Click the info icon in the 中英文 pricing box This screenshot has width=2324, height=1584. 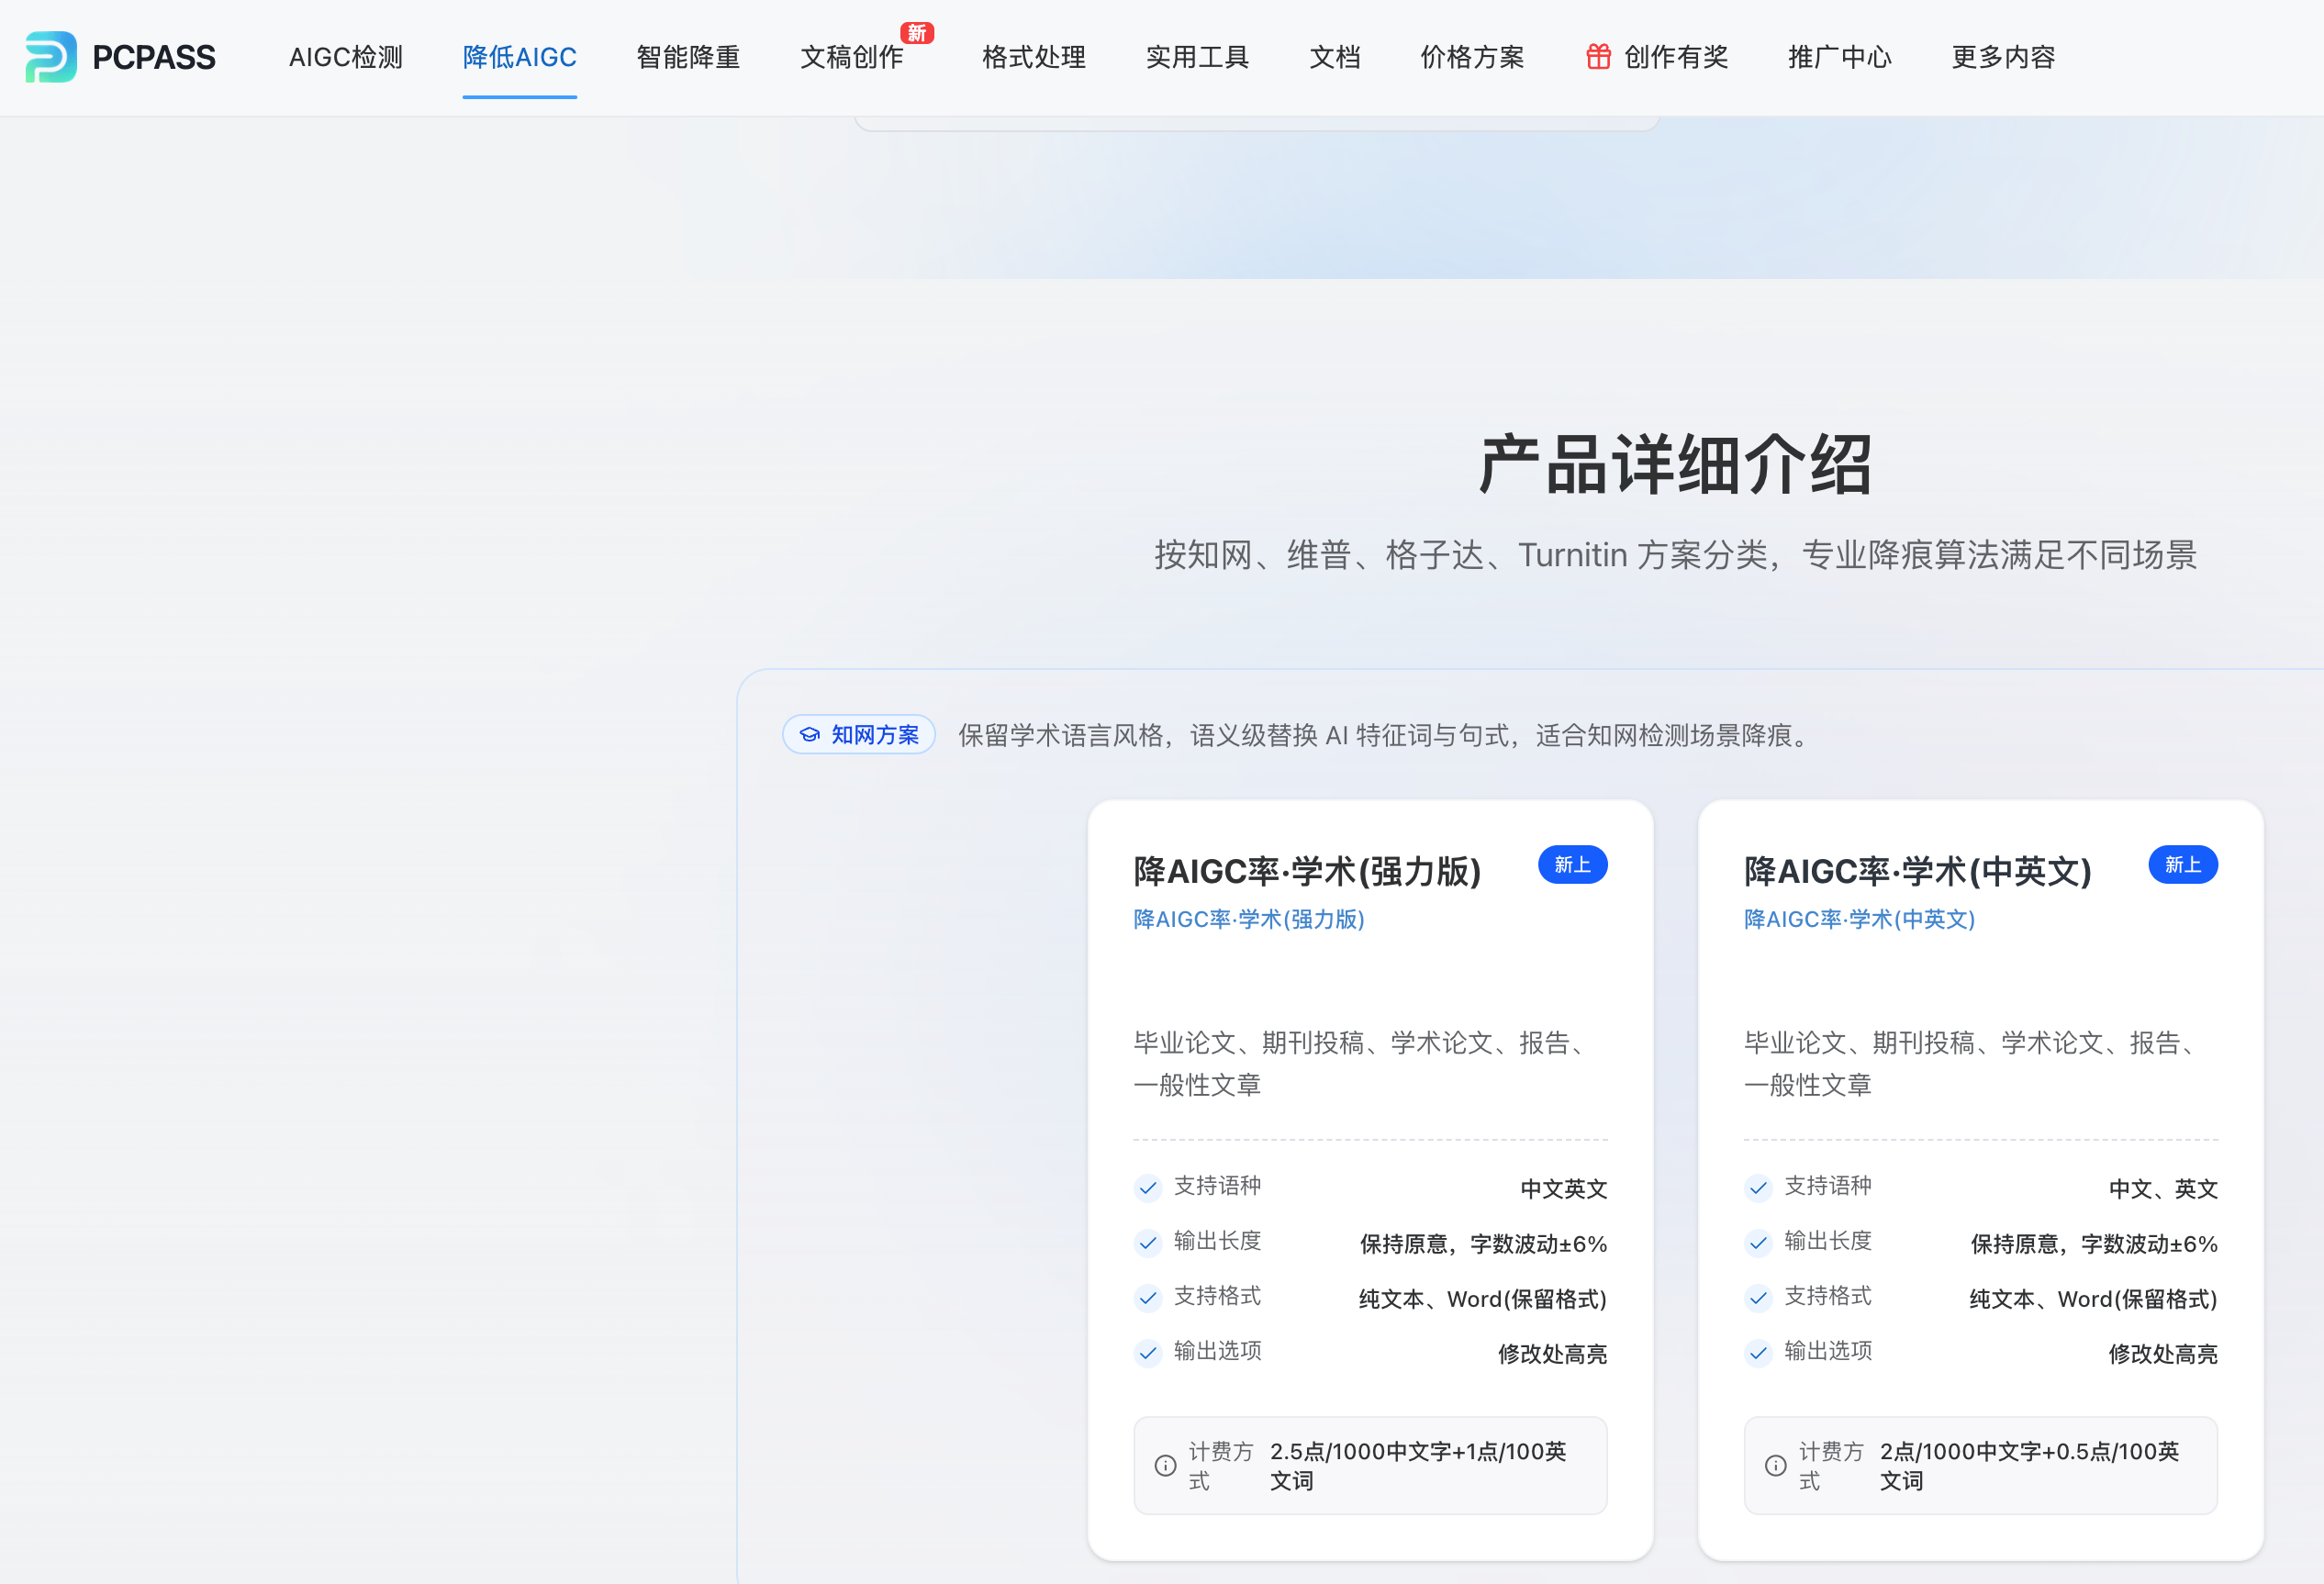[x=1775, y=1465]
